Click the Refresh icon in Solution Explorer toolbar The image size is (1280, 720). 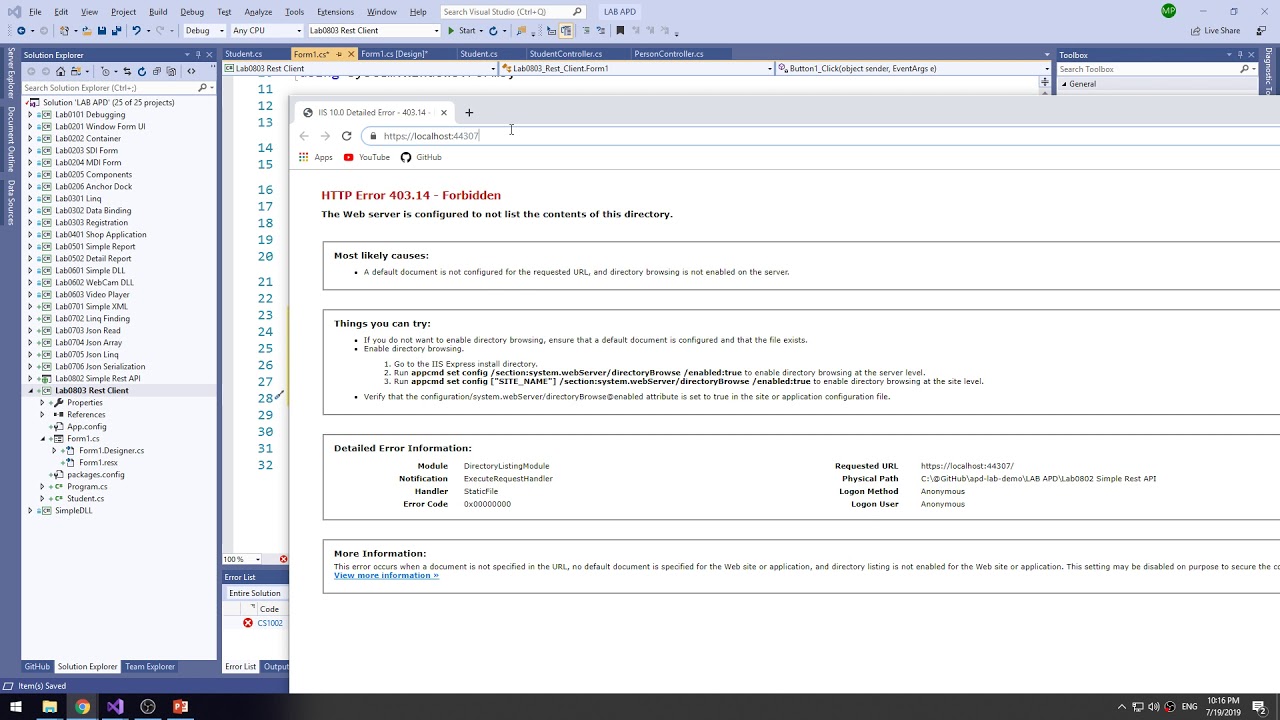(x=141, y=72)
